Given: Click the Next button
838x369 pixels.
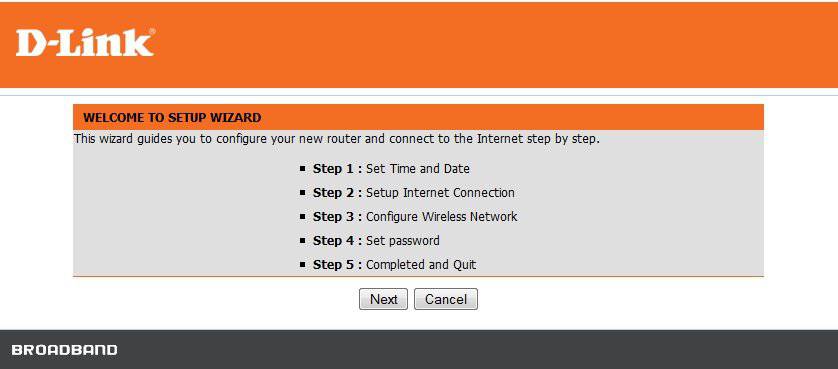Looking at the screenshot, I should coord(383,299).
